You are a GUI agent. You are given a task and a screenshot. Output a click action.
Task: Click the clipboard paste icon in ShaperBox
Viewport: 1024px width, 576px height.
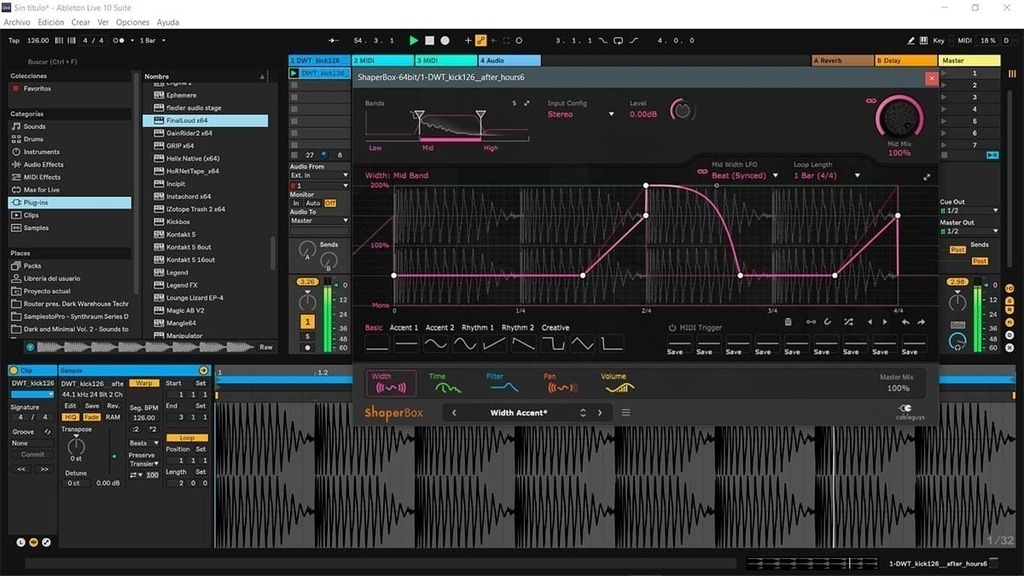788,322
